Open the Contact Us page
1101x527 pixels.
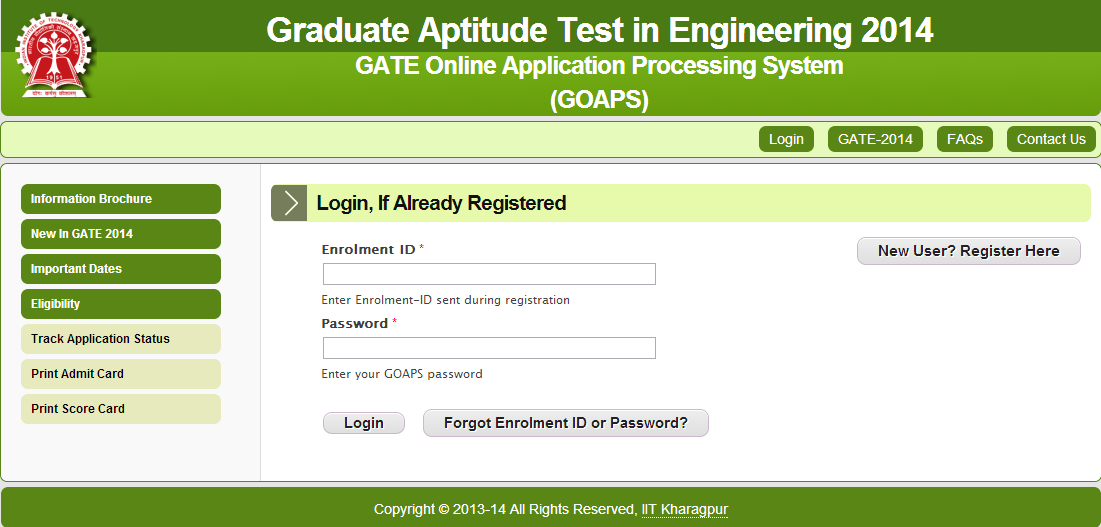1050,139
